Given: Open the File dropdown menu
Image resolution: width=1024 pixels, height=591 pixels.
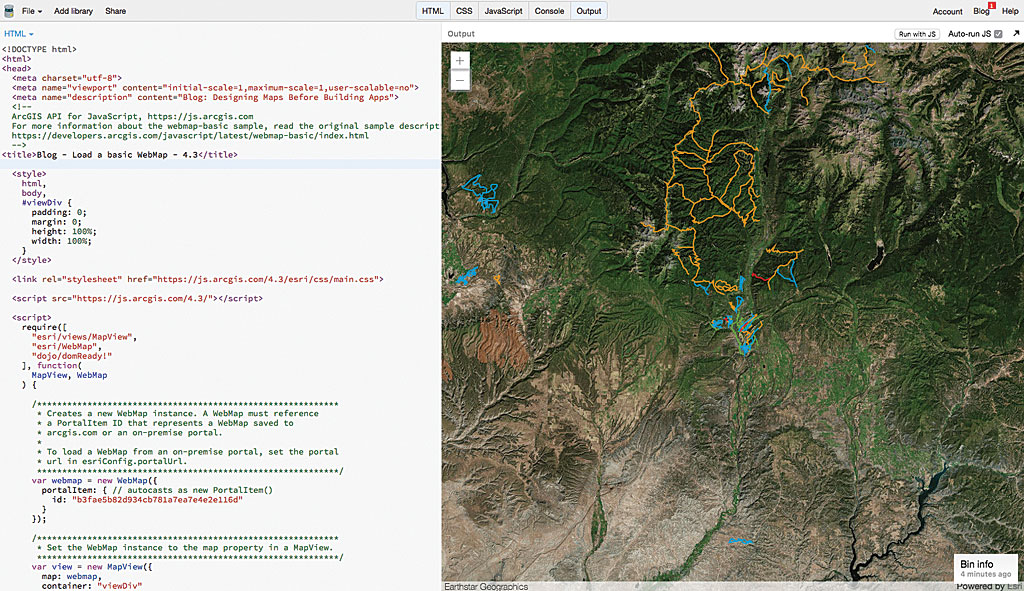Looking at the screenshot, I should point(32,11).
